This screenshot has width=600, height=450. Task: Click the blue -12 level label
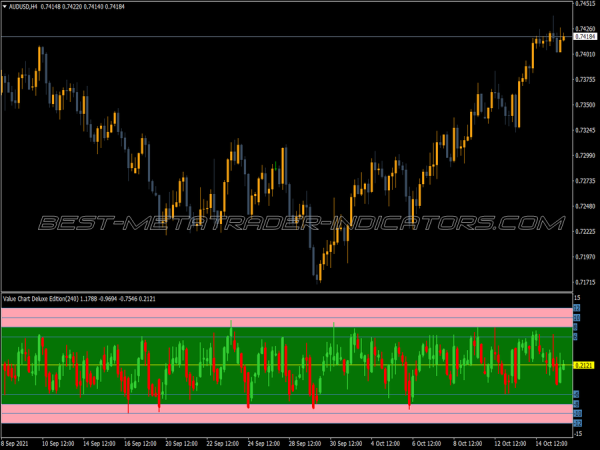577,423
